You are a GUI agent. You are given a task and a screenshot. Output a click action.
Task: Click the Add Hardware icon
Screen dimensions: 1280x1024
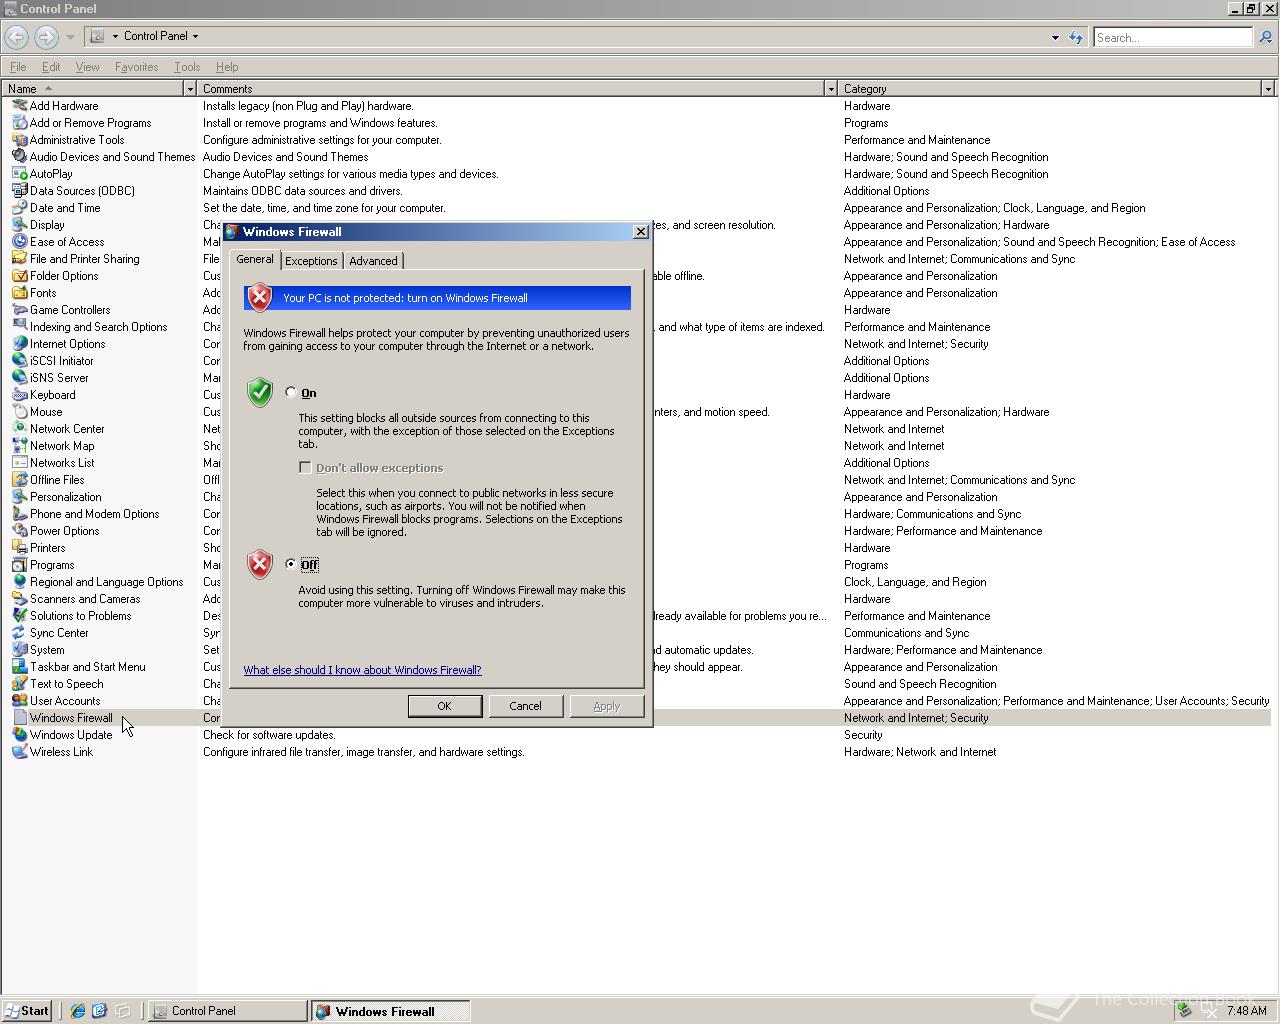click(19, 106)
